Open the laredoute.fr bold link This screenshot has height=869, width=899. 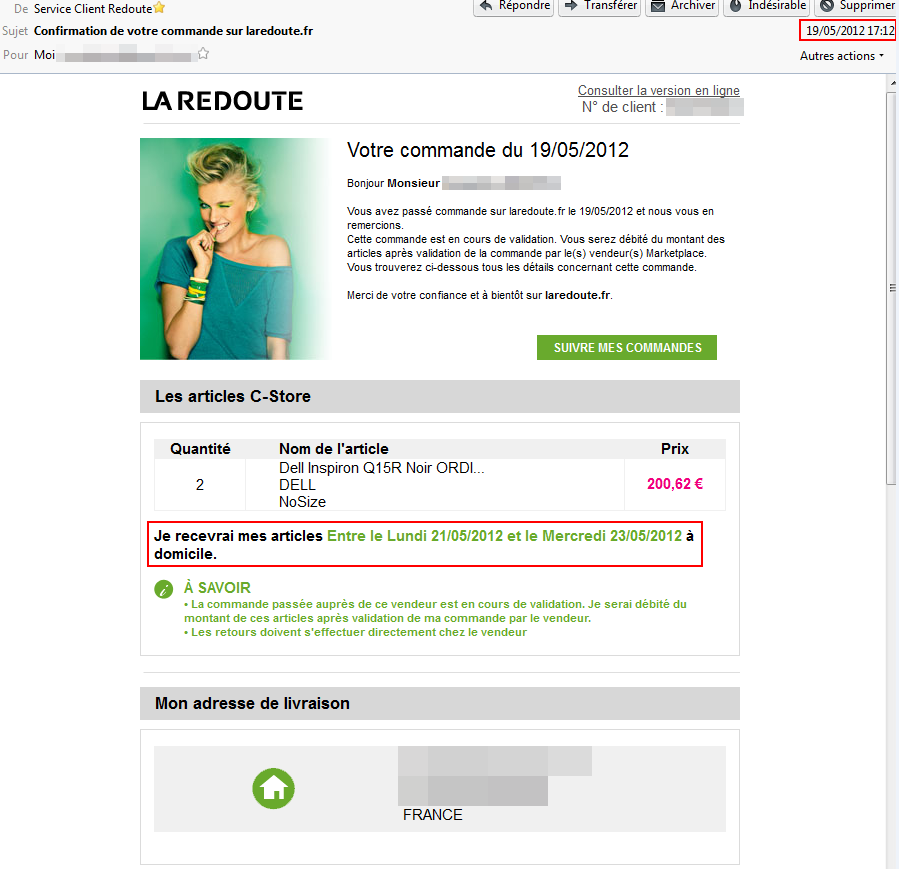point(577,295)
